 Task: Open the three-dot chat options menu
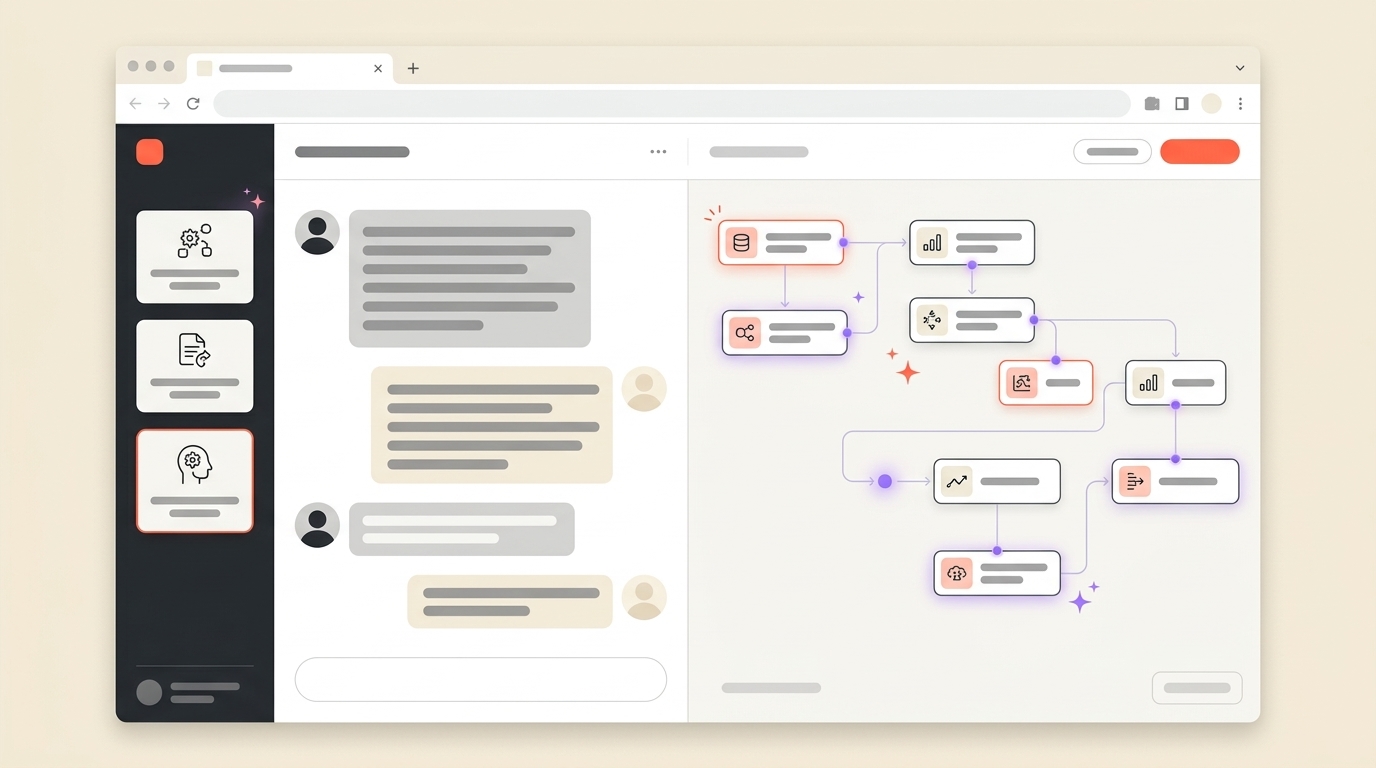coord(658,152)
